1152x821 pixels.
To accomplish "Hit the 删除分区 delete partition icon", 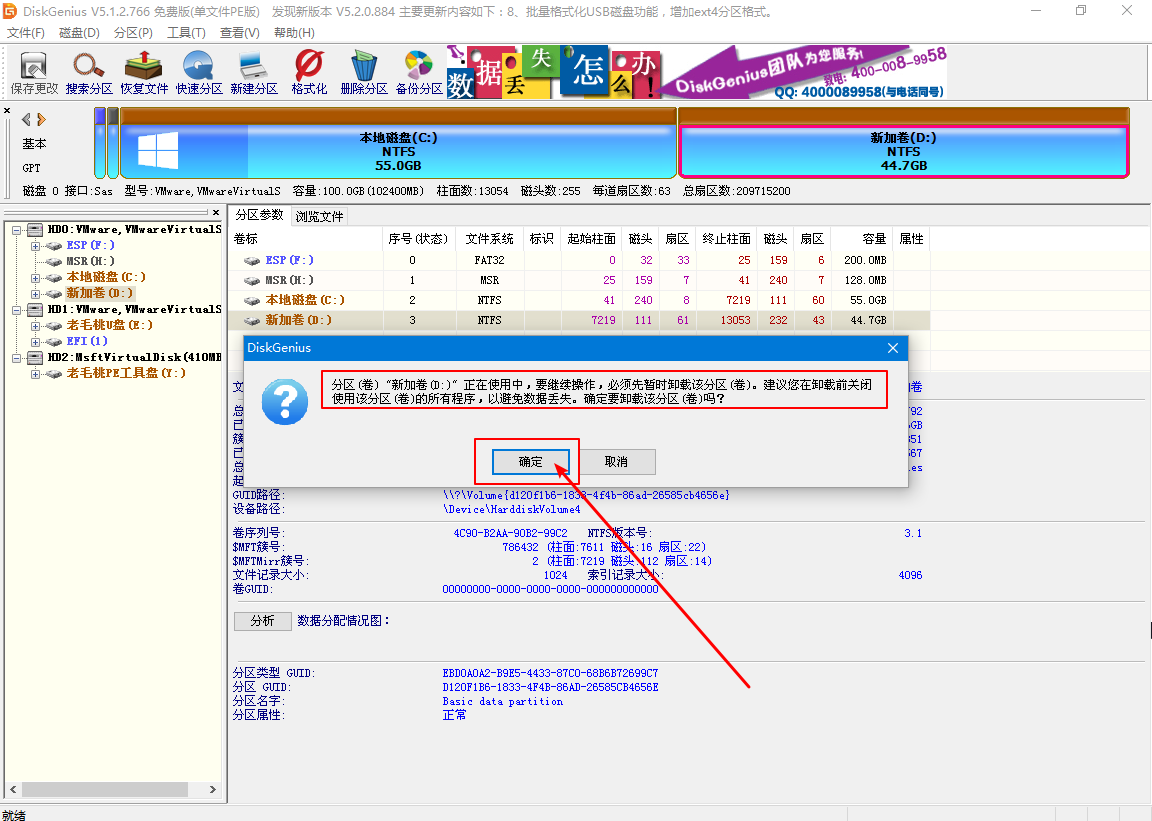I will click(x=364, y=74).
